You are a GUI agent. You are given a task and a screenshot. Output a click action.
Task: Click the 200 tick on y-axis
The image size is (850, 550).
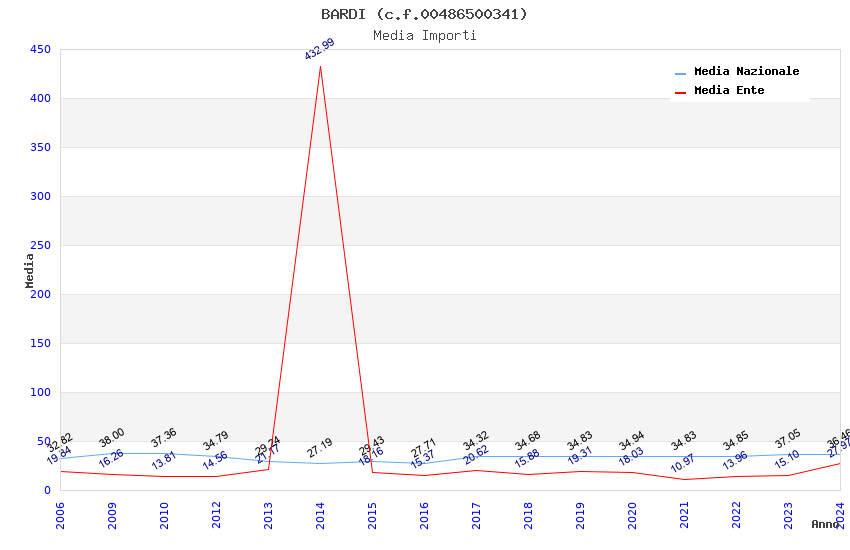[41, 294]
